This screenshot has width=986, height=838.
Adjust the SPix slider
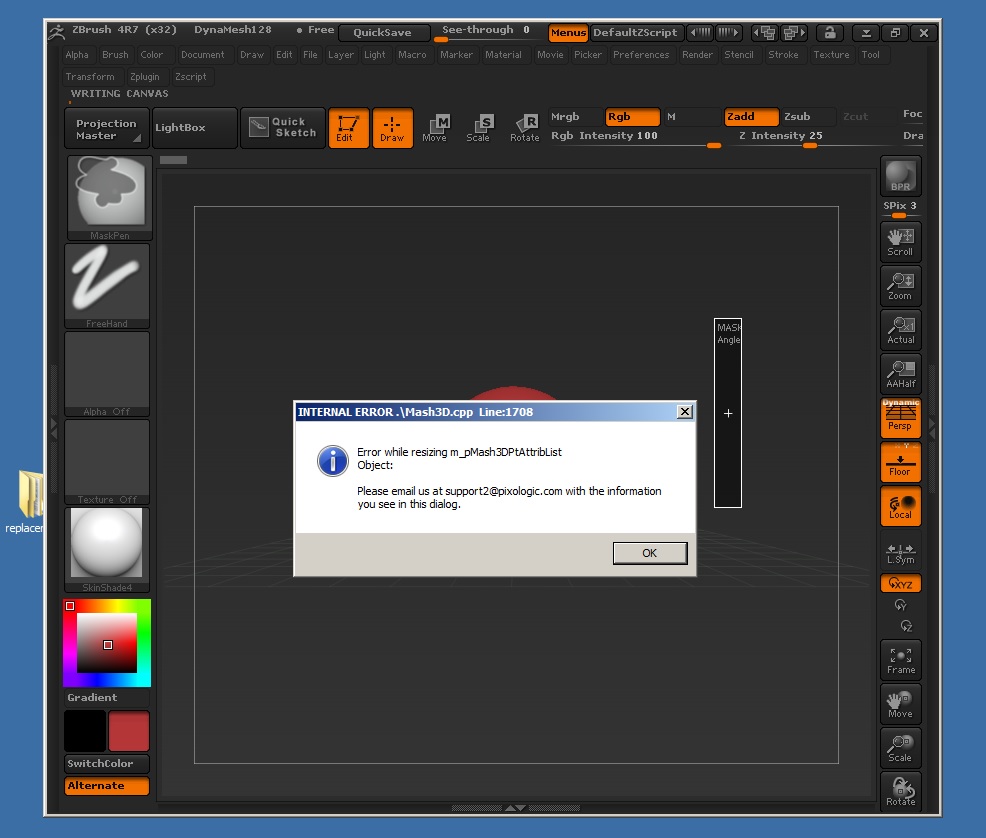pyautogui.click(x=900, y=208)
